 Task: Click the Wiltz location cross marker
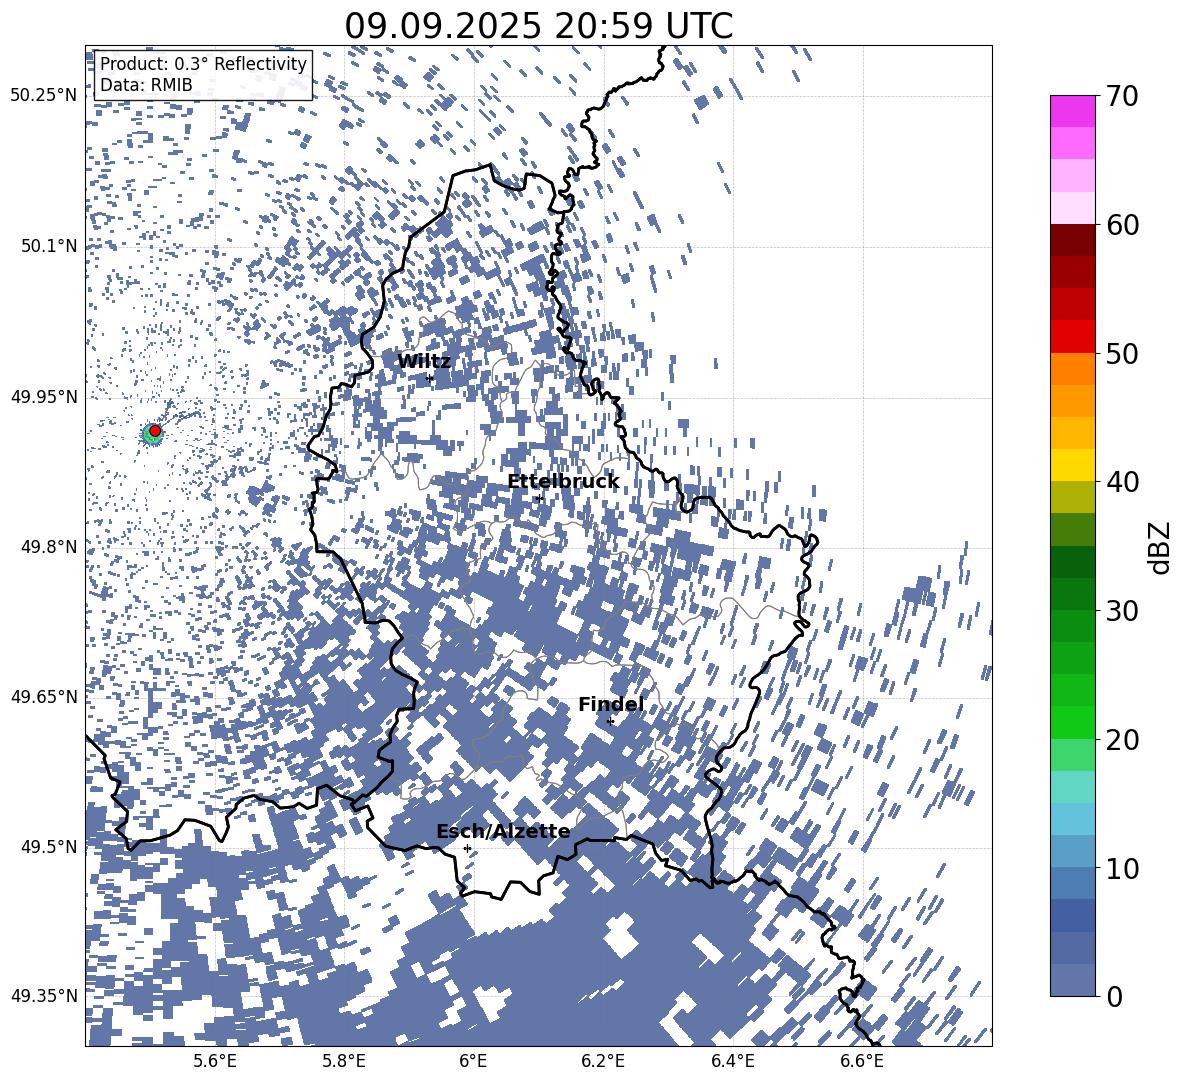click(x=430, y=378)
